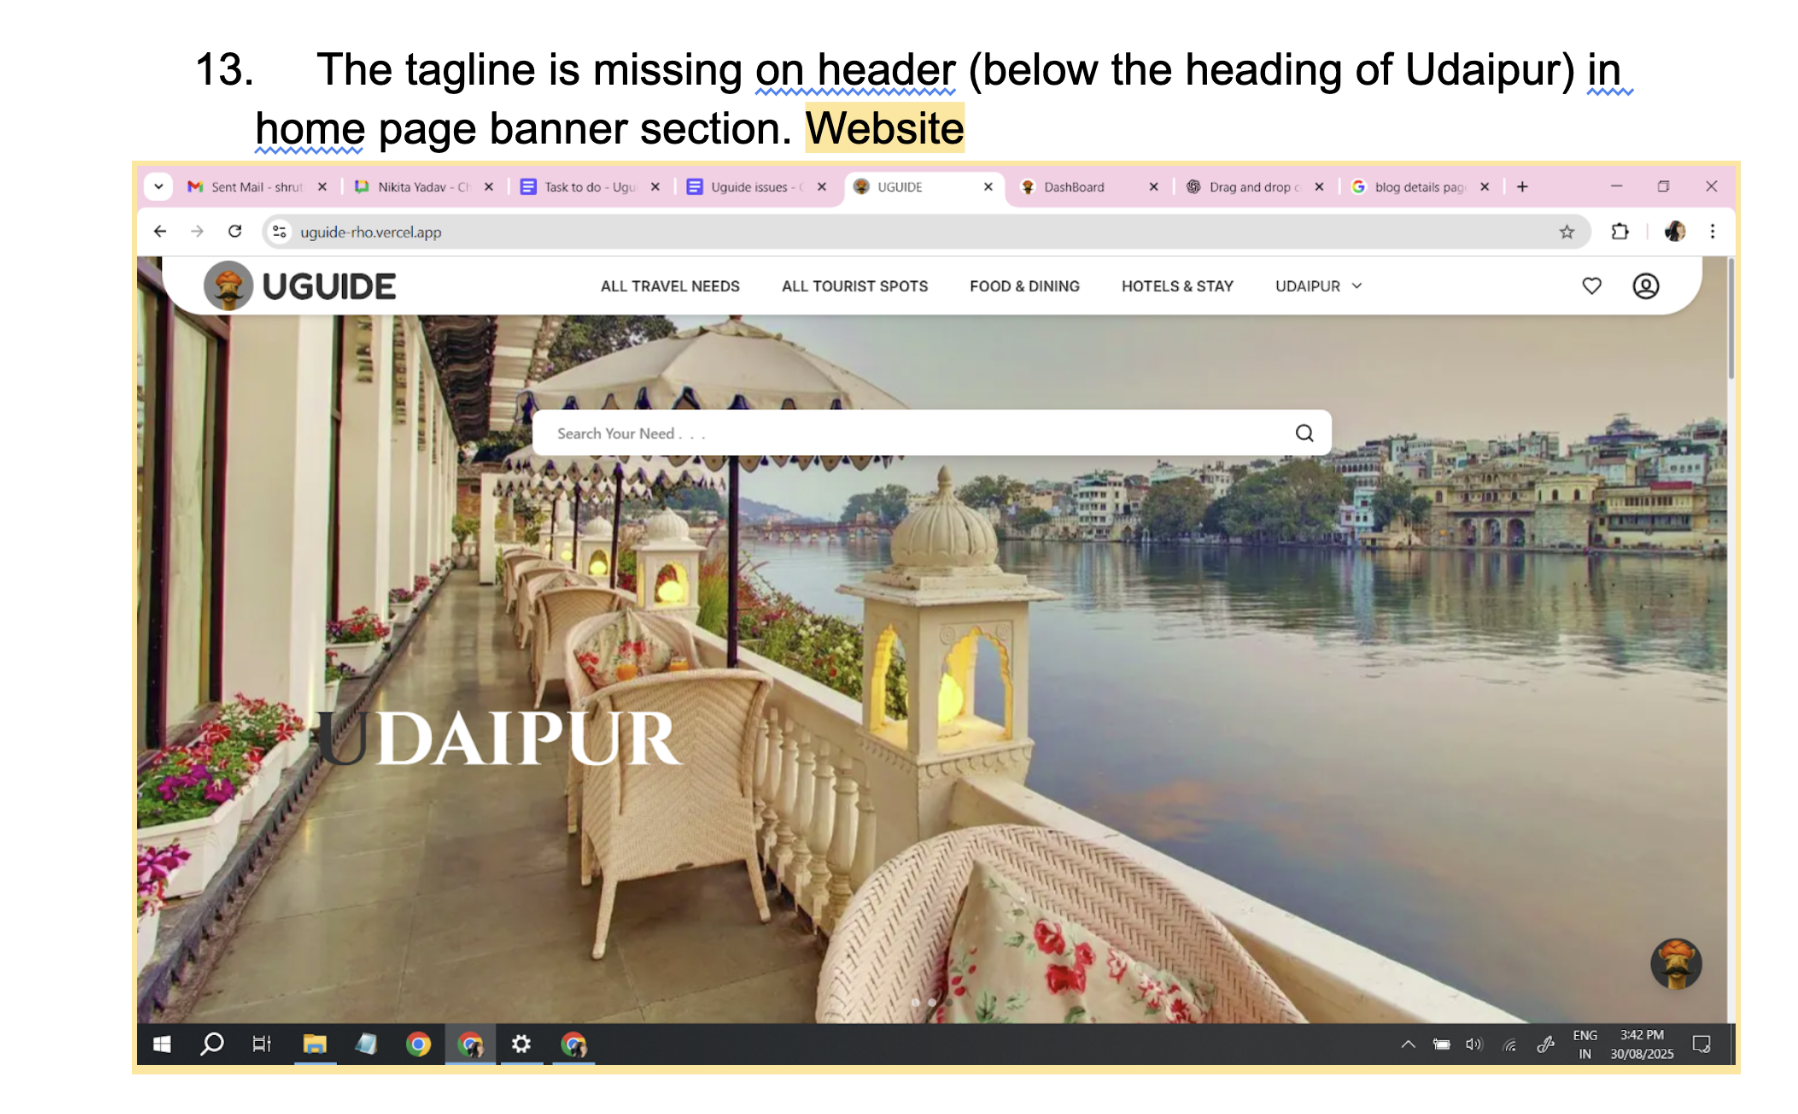
Task: Open the user profile account icon
Action: tap(1645, 286)
